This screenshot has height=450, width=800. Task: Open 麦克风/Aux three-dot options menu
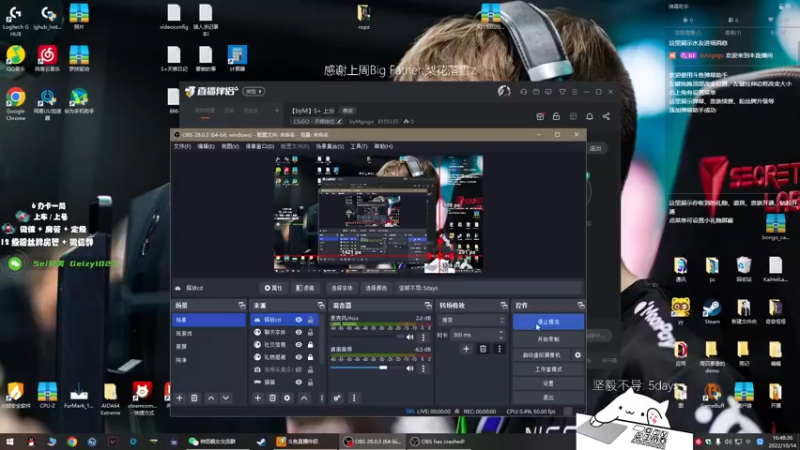point(423,337)
